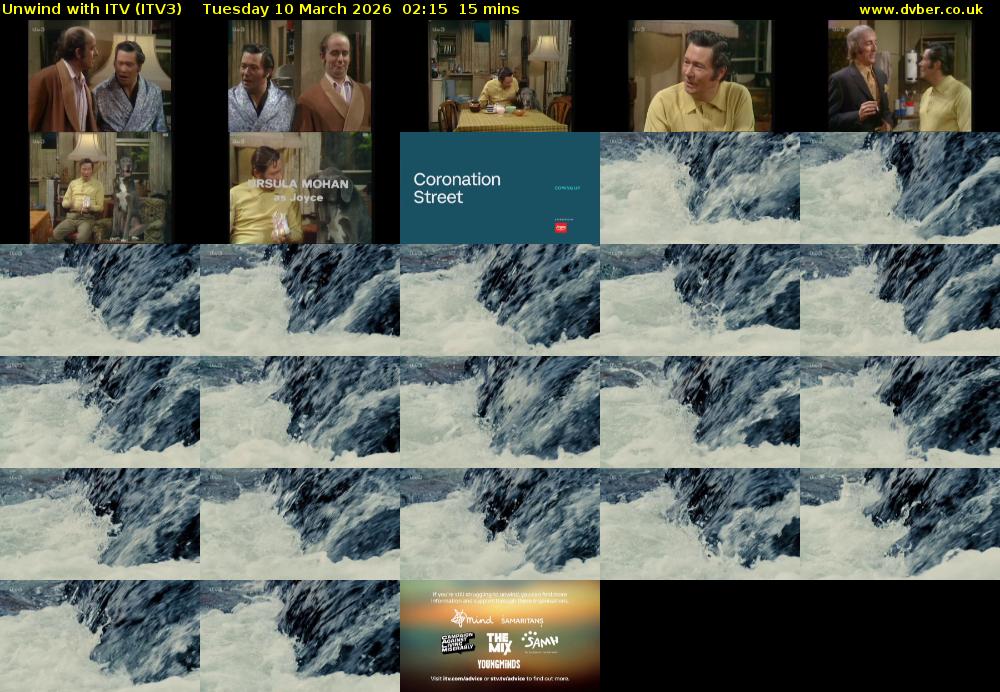
Task: Select the Ursula Mohan as Joyce credit thumbnail
Action: point(300,188)
